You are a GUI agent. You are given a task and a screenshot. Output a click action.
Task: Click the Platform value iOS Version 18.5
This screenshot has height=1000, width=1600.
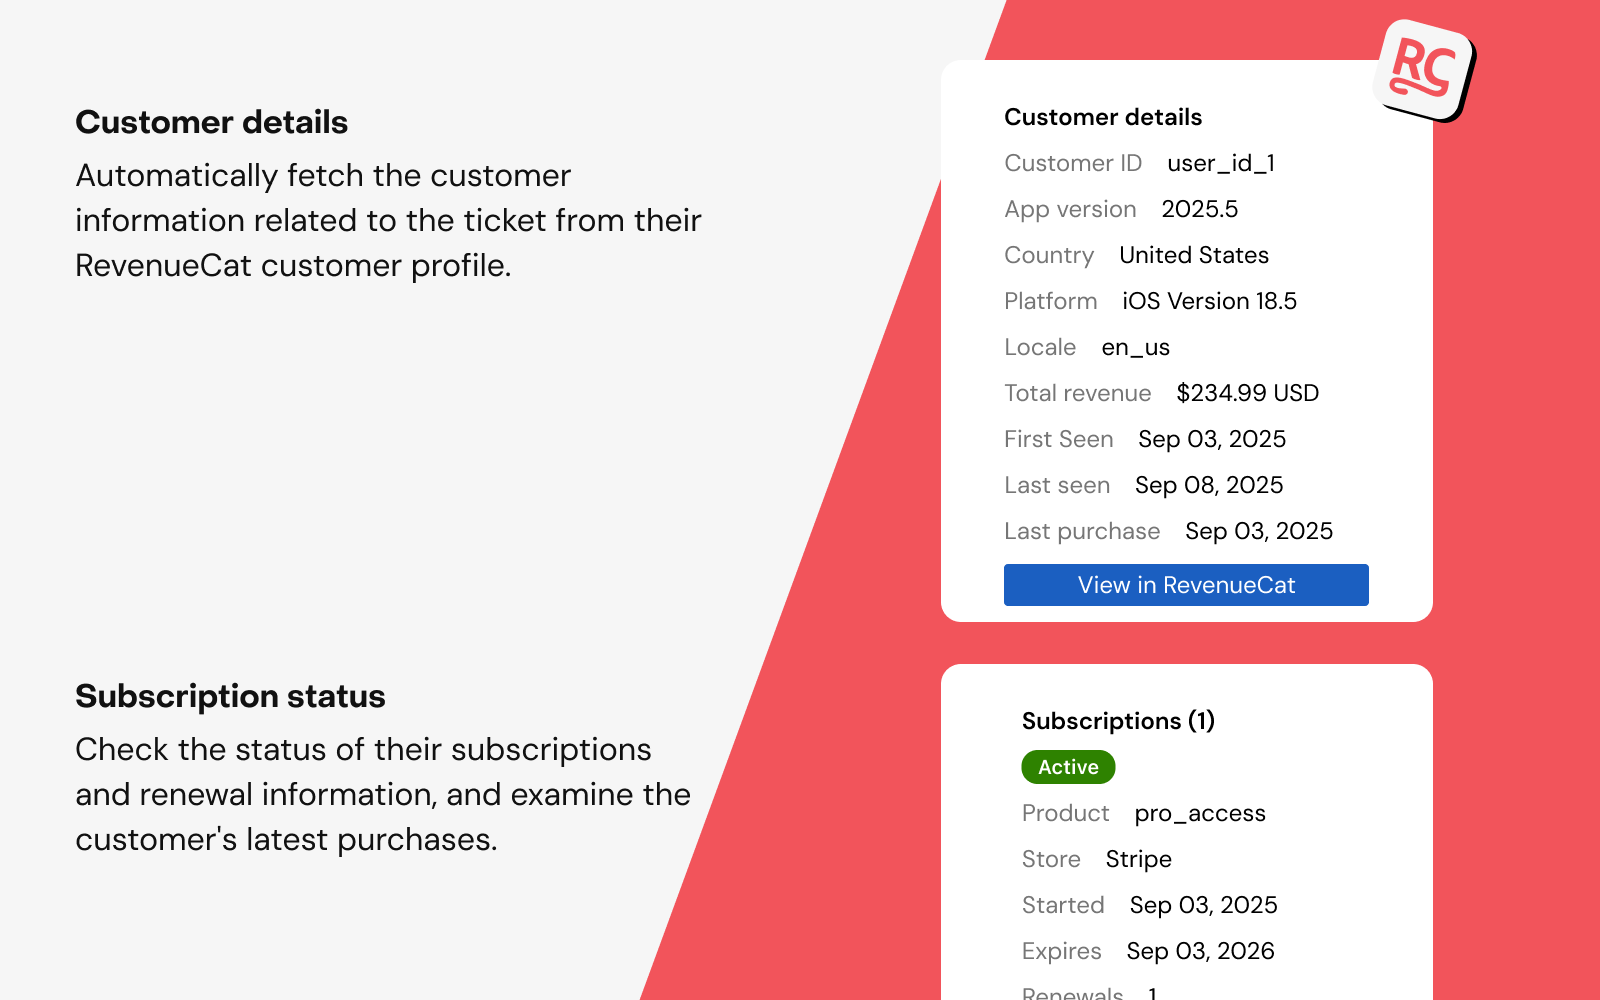click(x=1209, y=301)
